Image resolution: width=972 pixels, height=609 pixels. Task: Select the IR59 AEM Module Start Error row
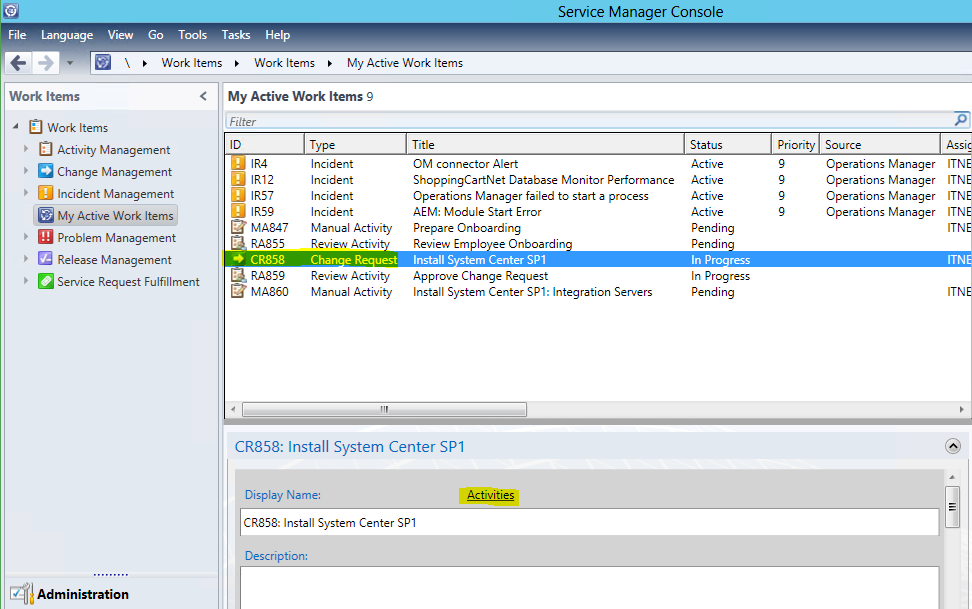(x=477, y=212)
